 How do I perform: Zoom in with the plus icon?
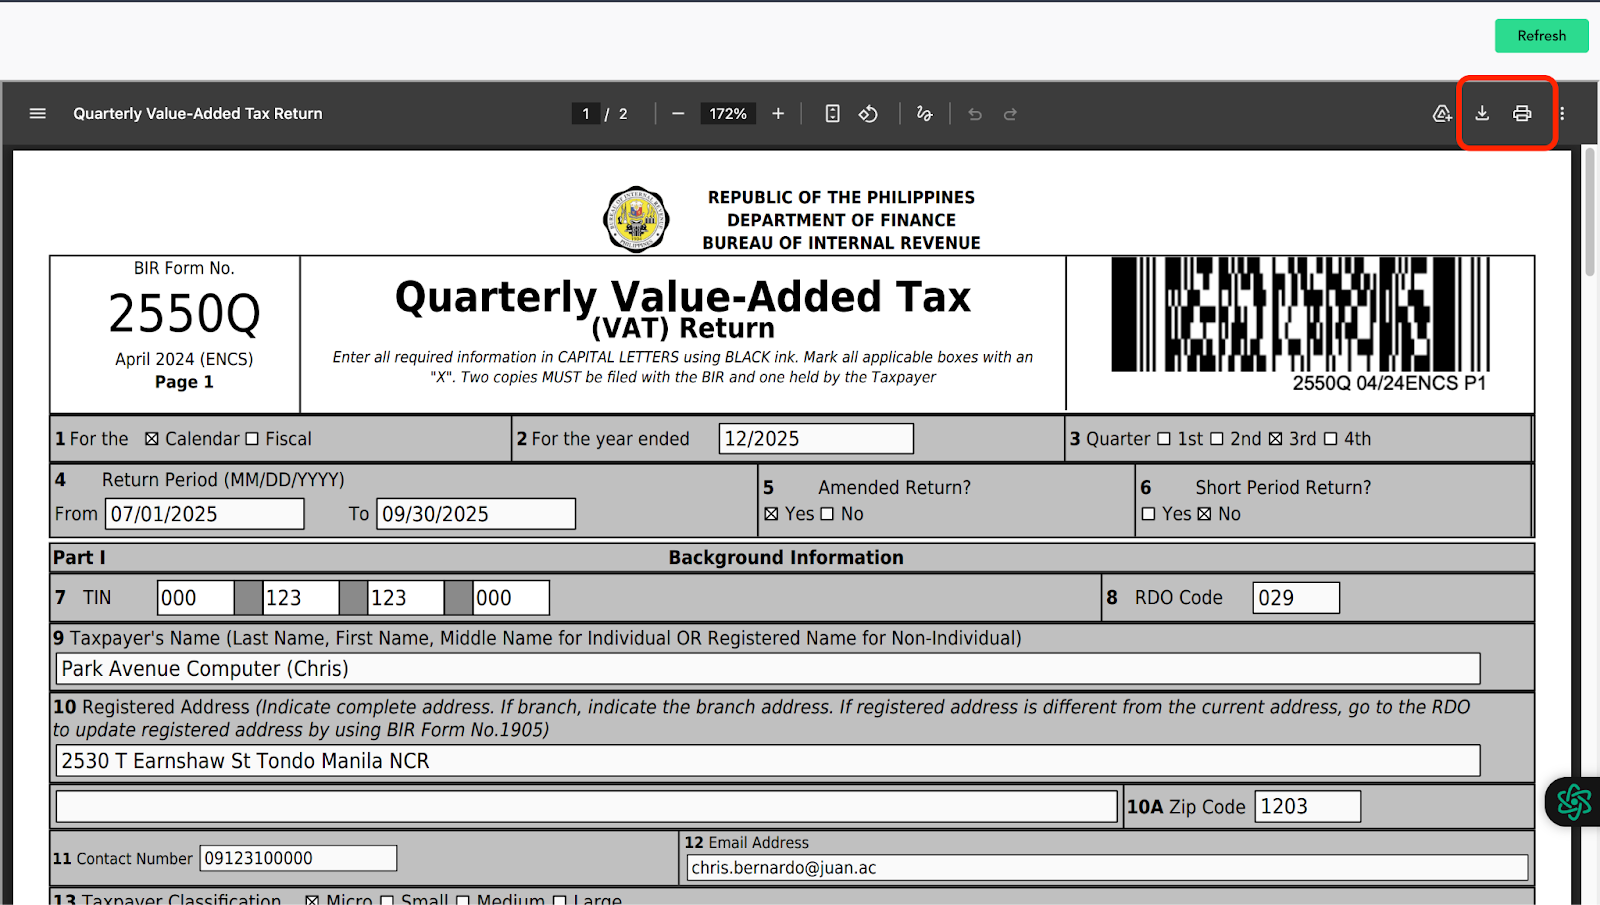click(x=778, y=114)
